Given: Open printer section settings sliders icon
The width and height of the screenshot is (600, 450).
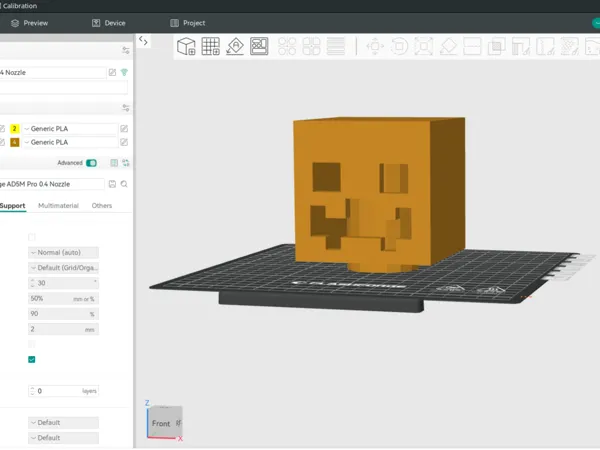Looking at the screenshot, I should 126,51.
